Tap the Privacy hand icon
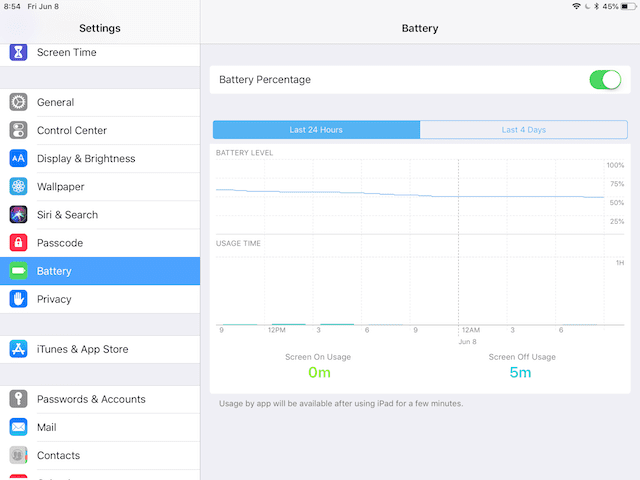 18,299
